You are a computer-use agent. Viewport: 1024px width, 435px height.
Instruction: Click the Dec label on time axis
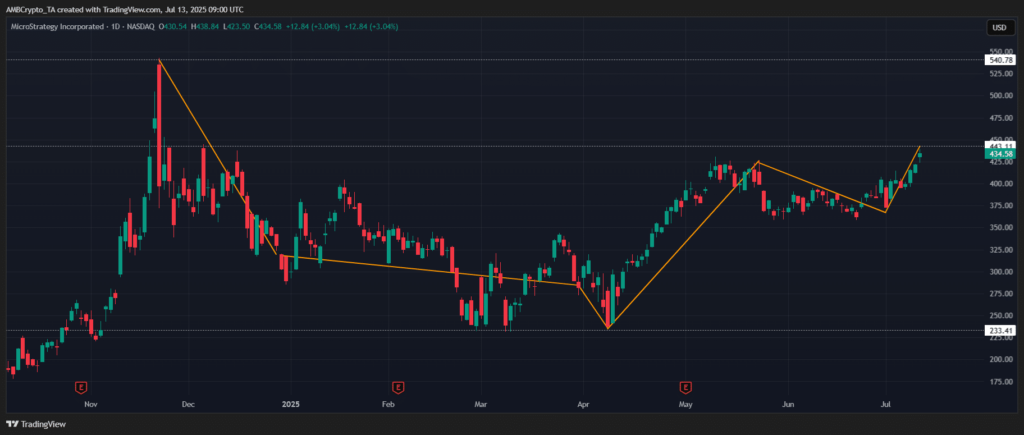189,405
